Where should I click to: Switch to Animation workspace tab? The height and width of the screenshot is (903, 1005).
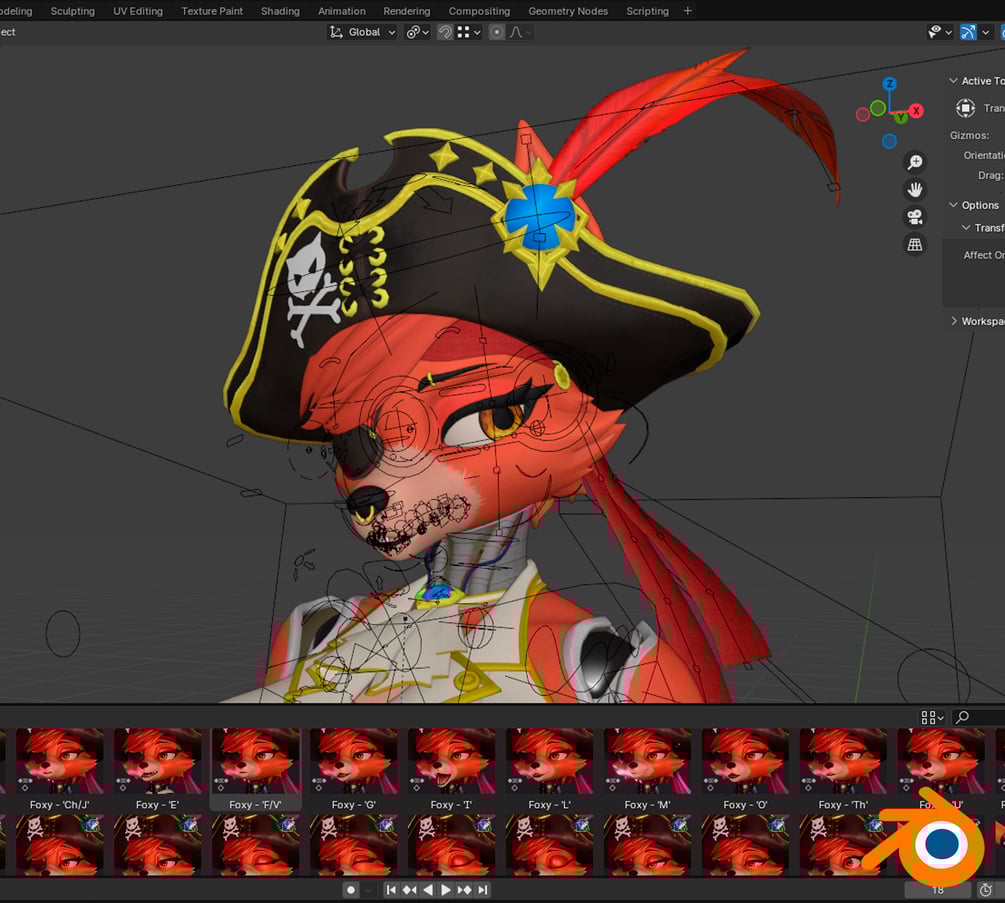[x=342, y=11]
